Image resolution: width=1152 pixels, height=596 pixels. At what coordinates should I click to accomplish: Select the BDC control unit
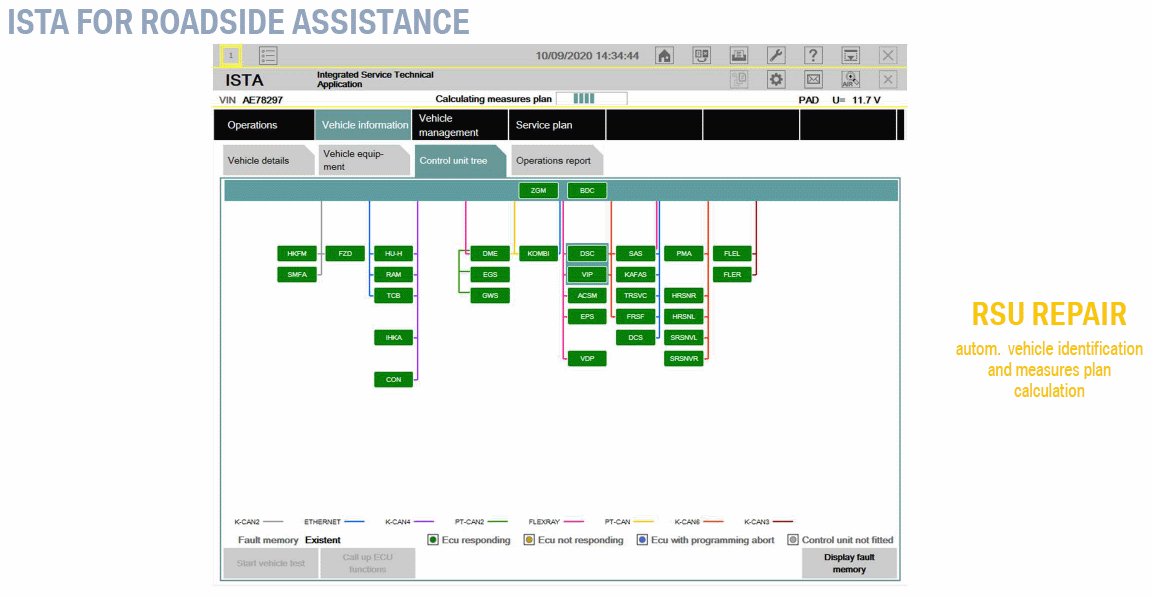[587, 190]
